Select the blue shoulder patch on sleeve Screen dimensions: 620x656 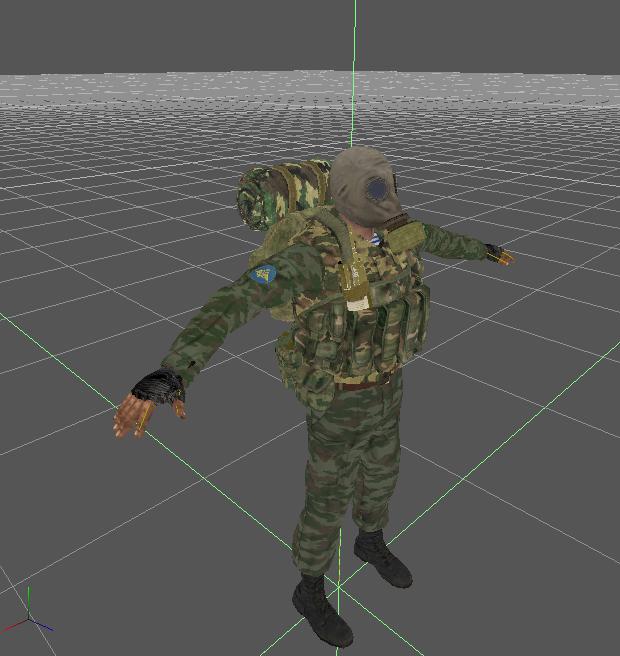click(263, 274)
